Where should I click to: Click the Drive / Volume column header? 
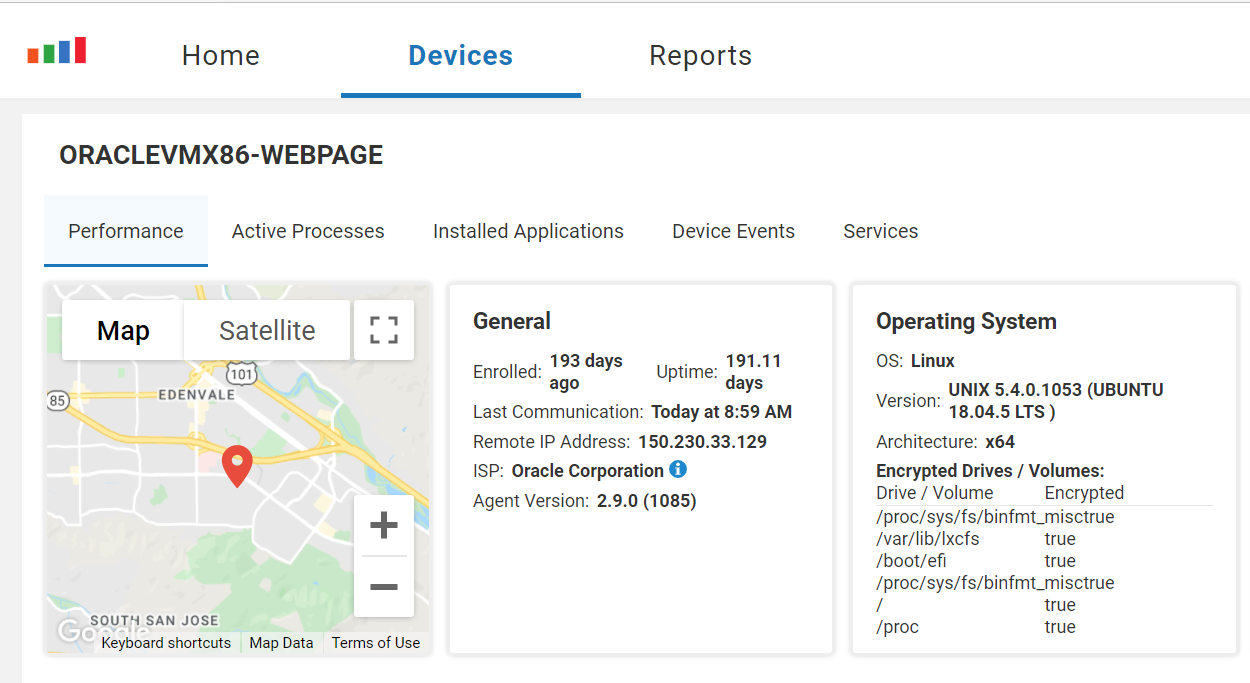click(x=935, y=493)
